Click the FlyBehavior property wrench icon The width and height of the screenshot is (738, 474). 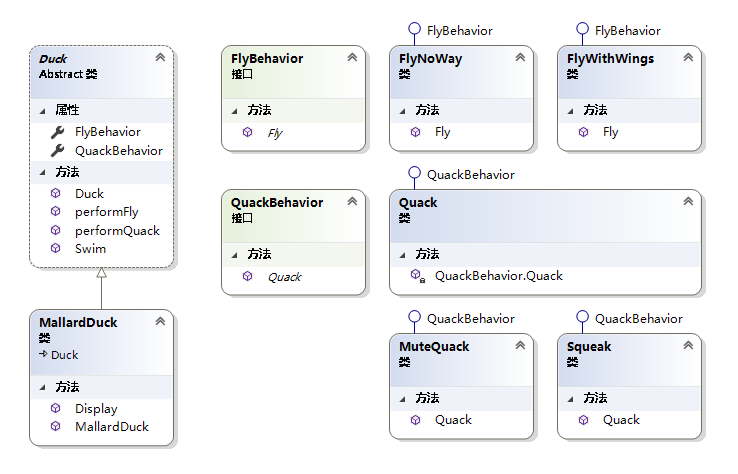click(x=57, y=131)
